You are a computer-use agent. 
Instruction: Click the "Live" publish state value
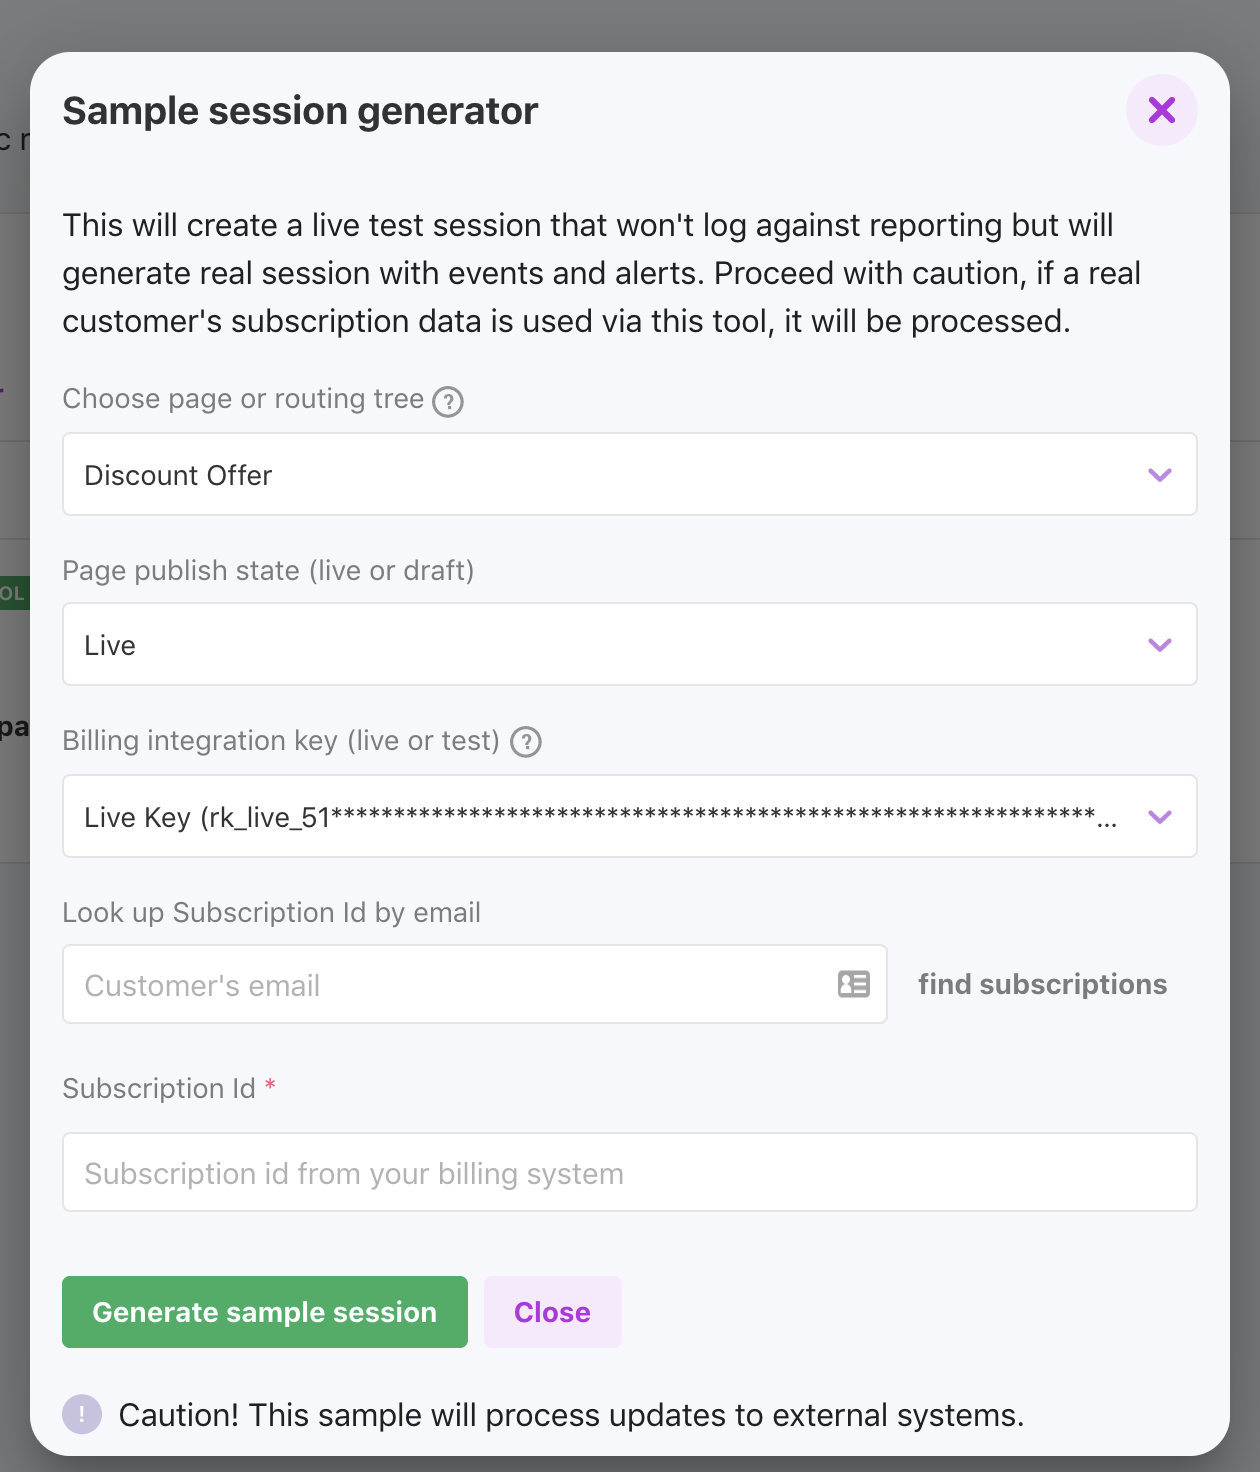coord(110,645)
